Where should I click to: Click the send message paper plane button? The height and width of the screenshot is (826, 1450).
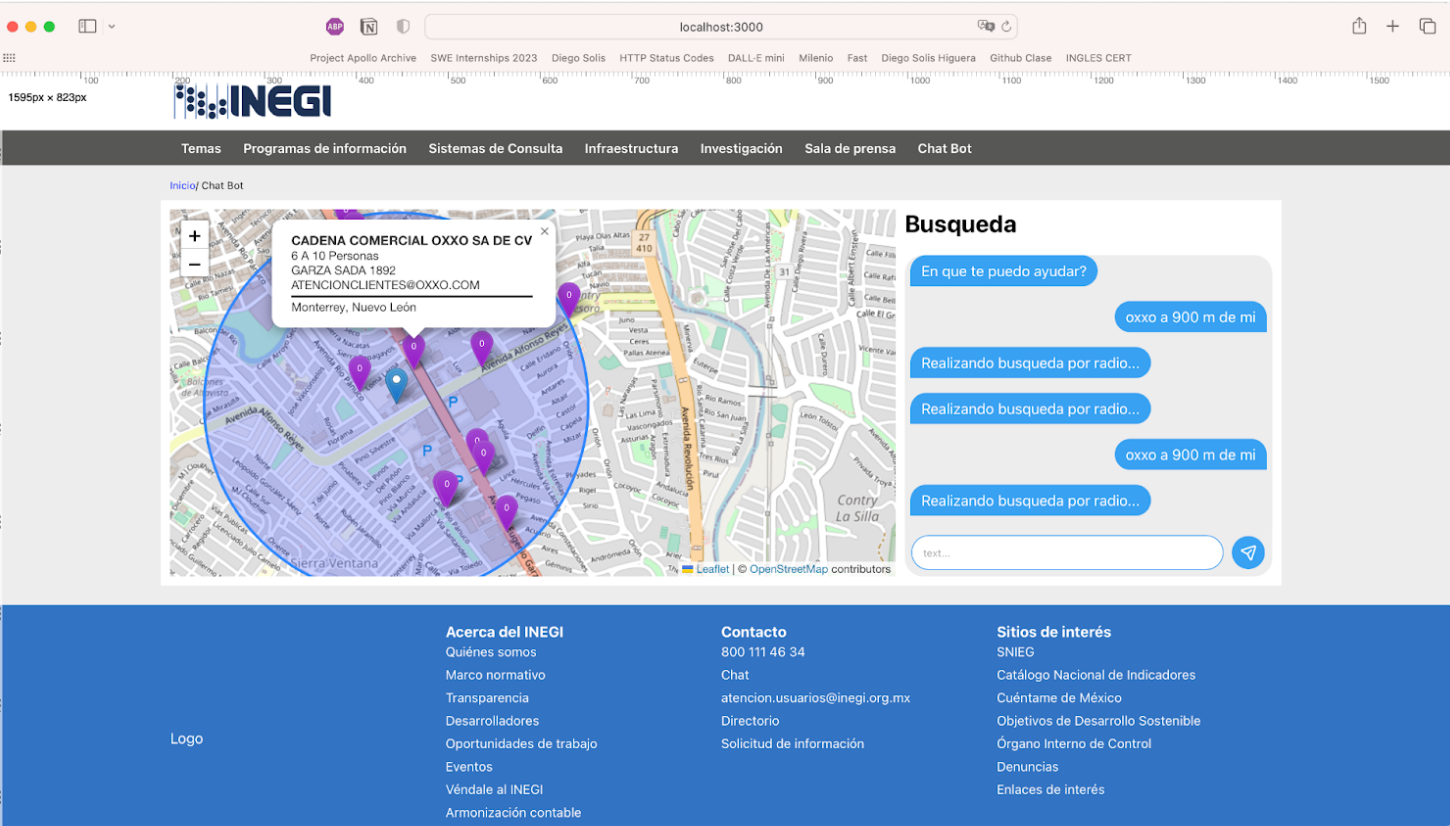coord(1247,552)
